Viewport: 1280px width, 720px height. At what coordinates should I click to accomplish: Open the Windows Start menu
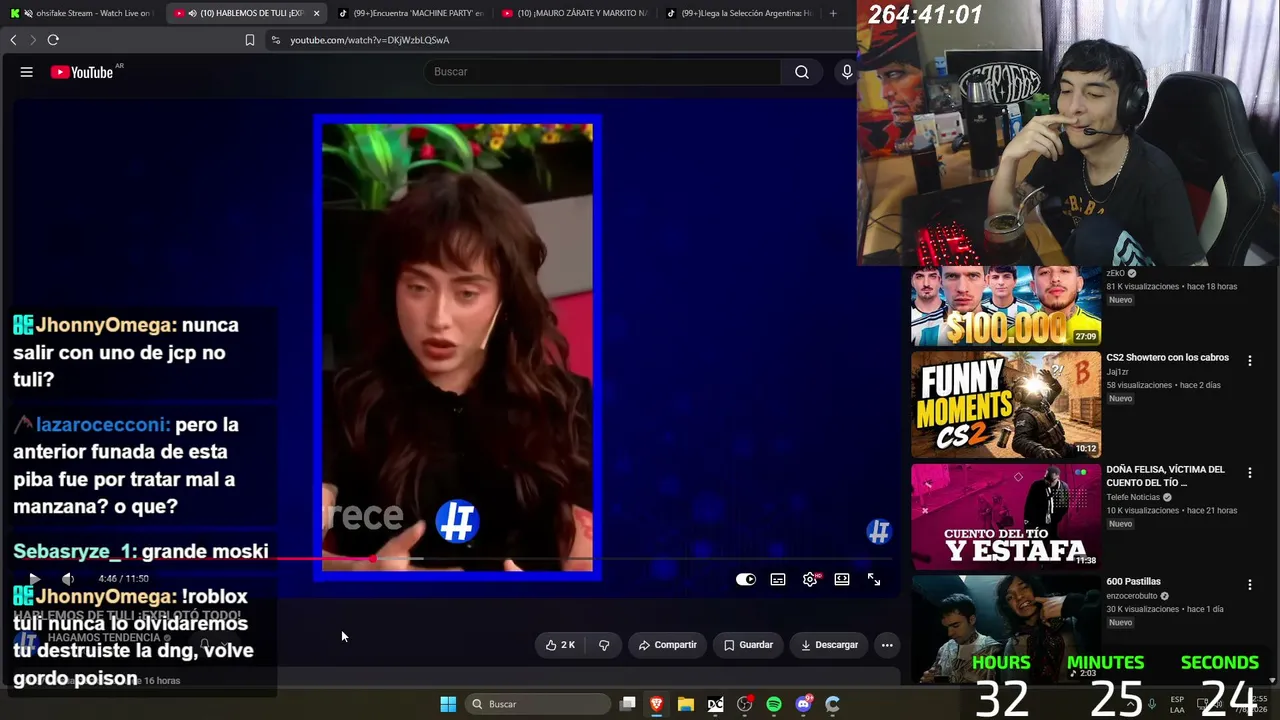point(448,704)
